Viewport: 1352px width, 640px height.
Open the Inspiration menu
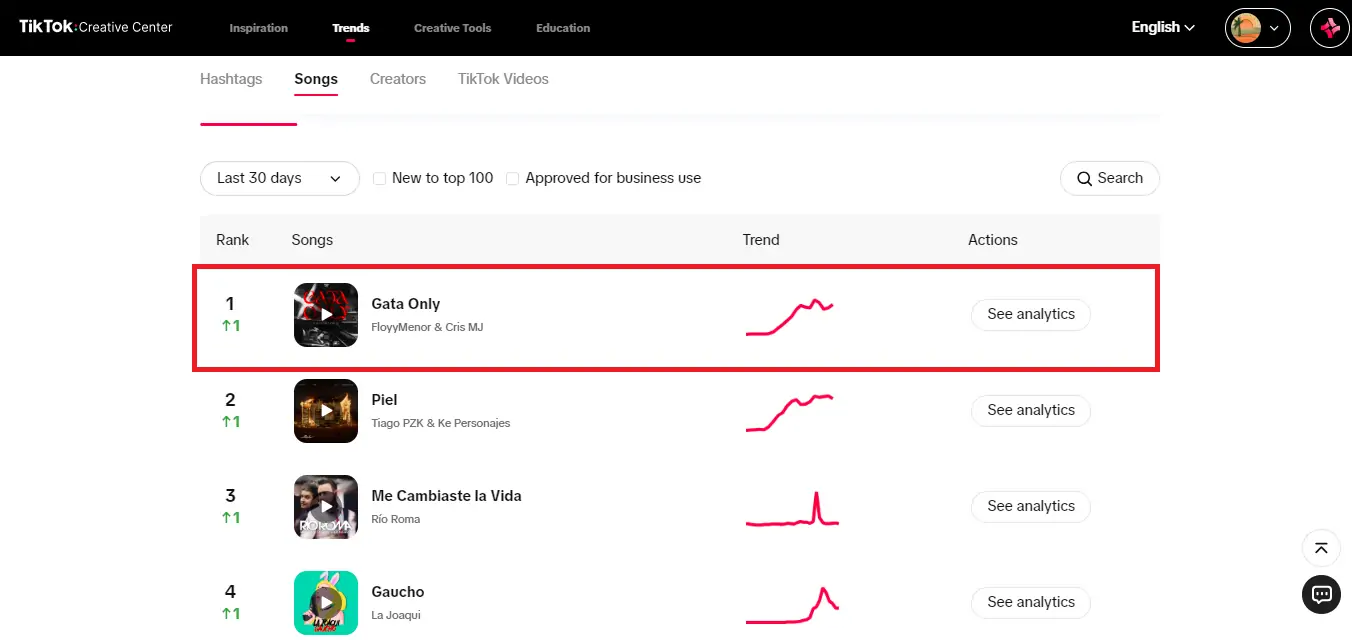(x=258, y=28)
